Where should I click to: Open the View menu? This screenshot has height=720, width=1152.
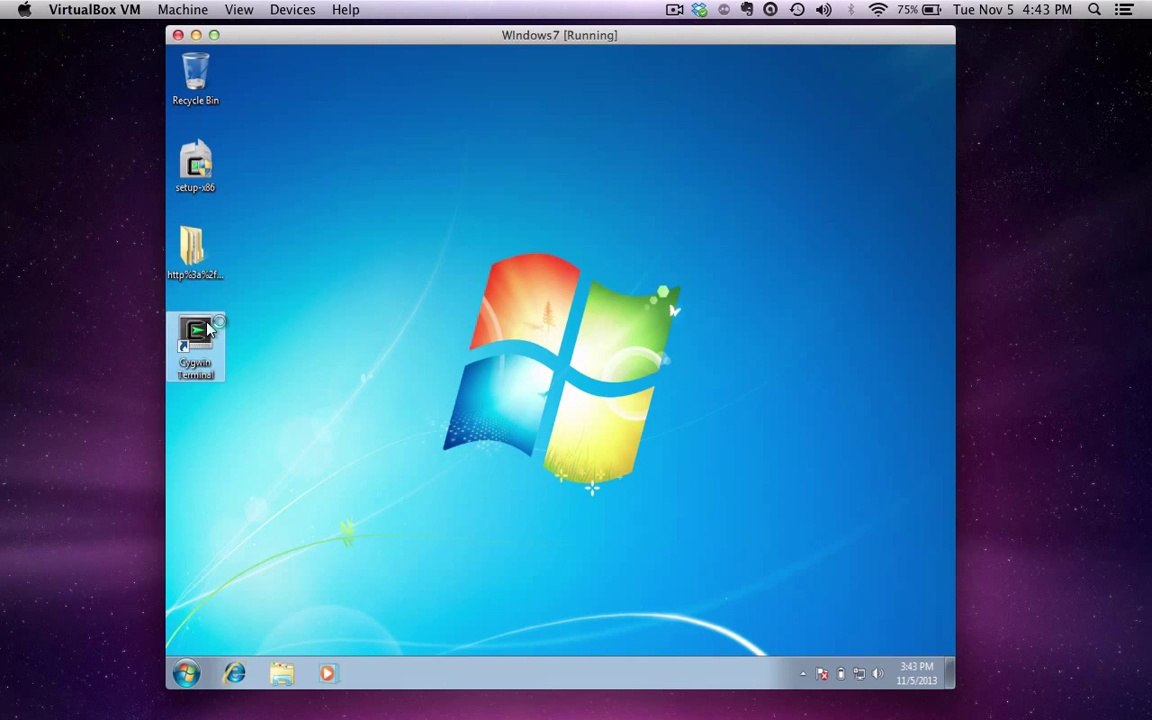[239, 10]
